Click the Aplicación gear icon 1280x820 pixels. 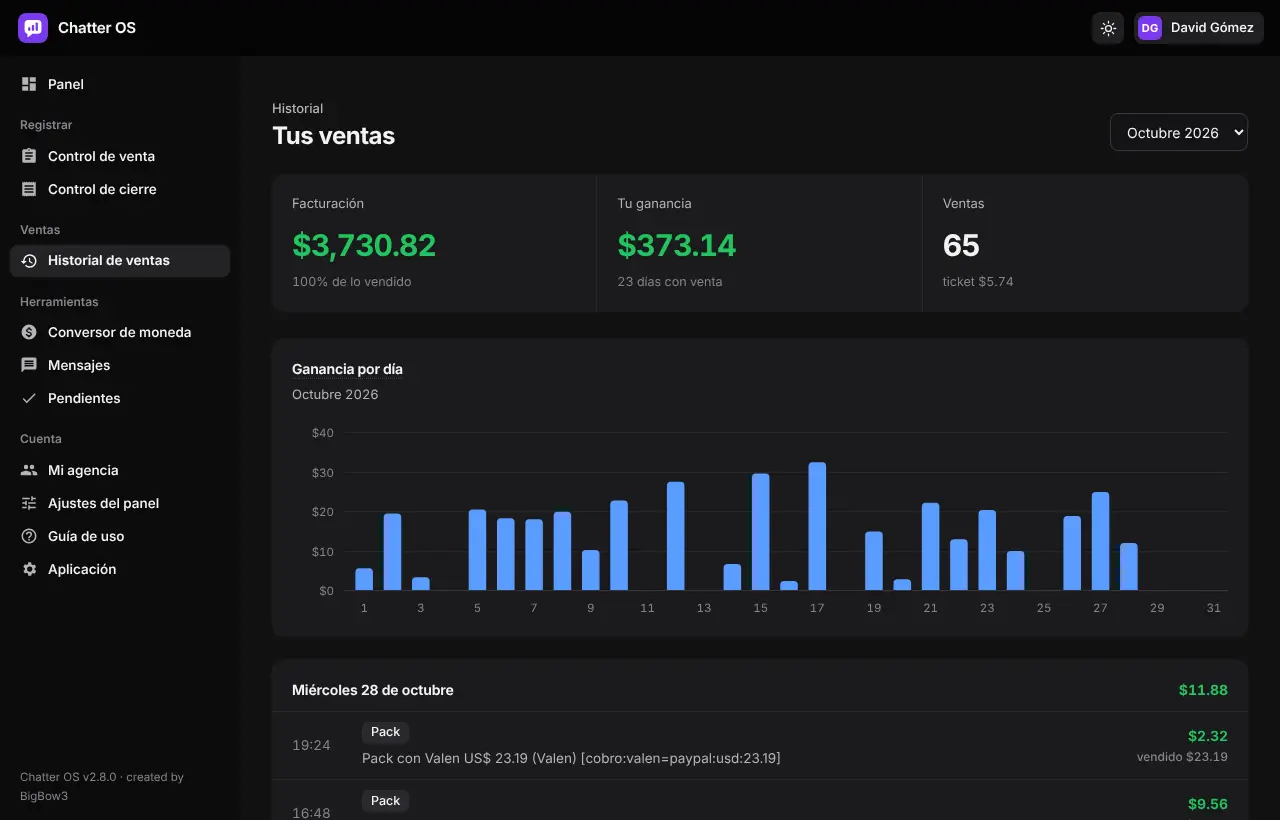[x=29, y=569]
